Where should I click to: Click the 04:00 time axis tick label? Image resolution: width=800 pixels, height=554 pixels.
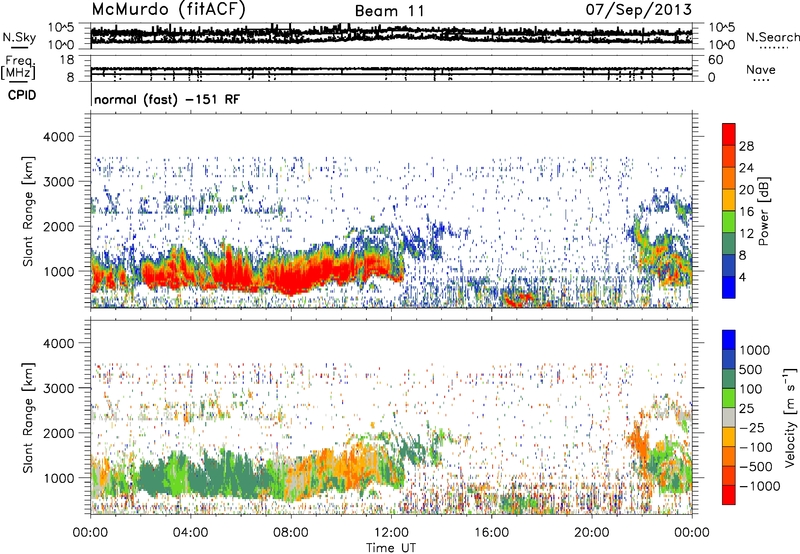click(190, 533)
